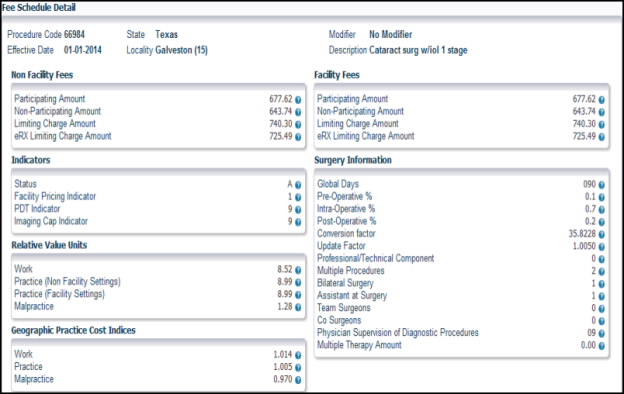Screen dimensions: 624x394
Task: Open help icon for Multiple Procedures
Action: pos(601,271)
